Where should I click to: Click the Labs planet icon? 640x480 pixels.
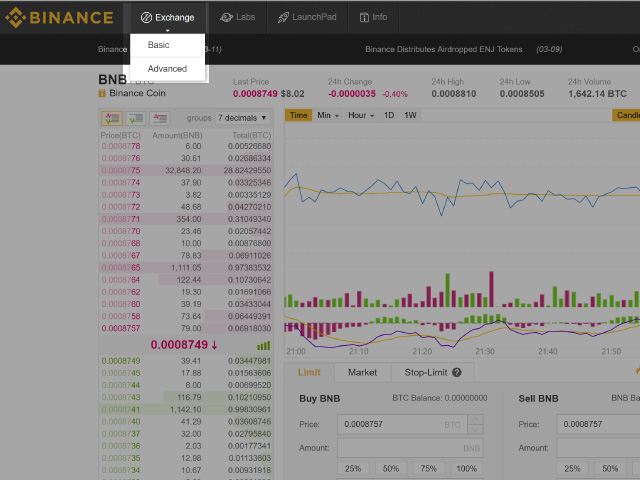pos(226,18)
